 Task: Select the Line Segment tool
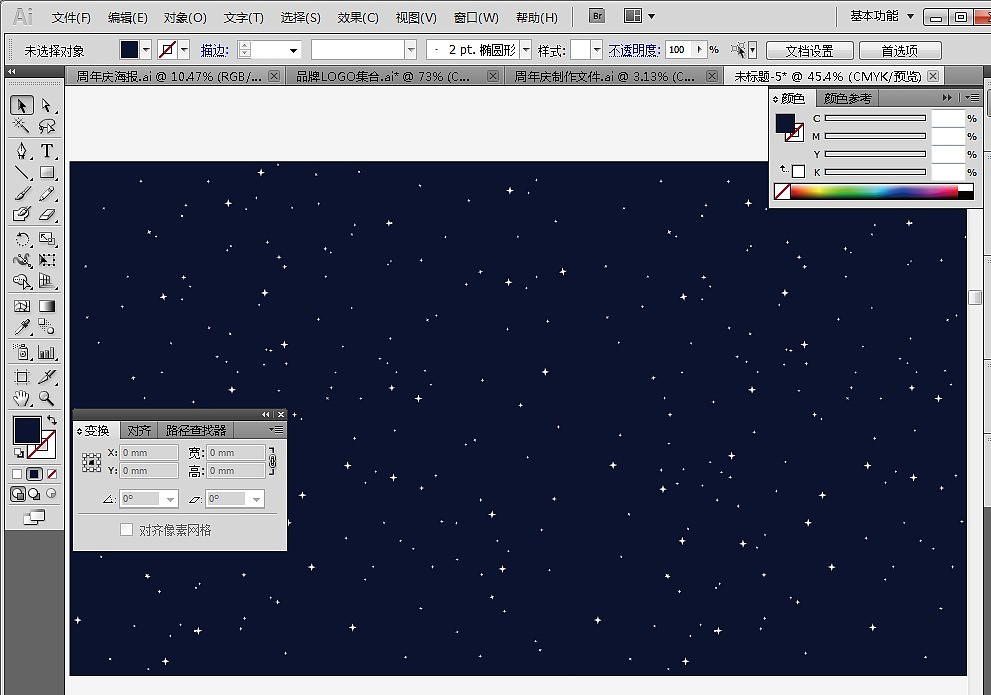21,172
